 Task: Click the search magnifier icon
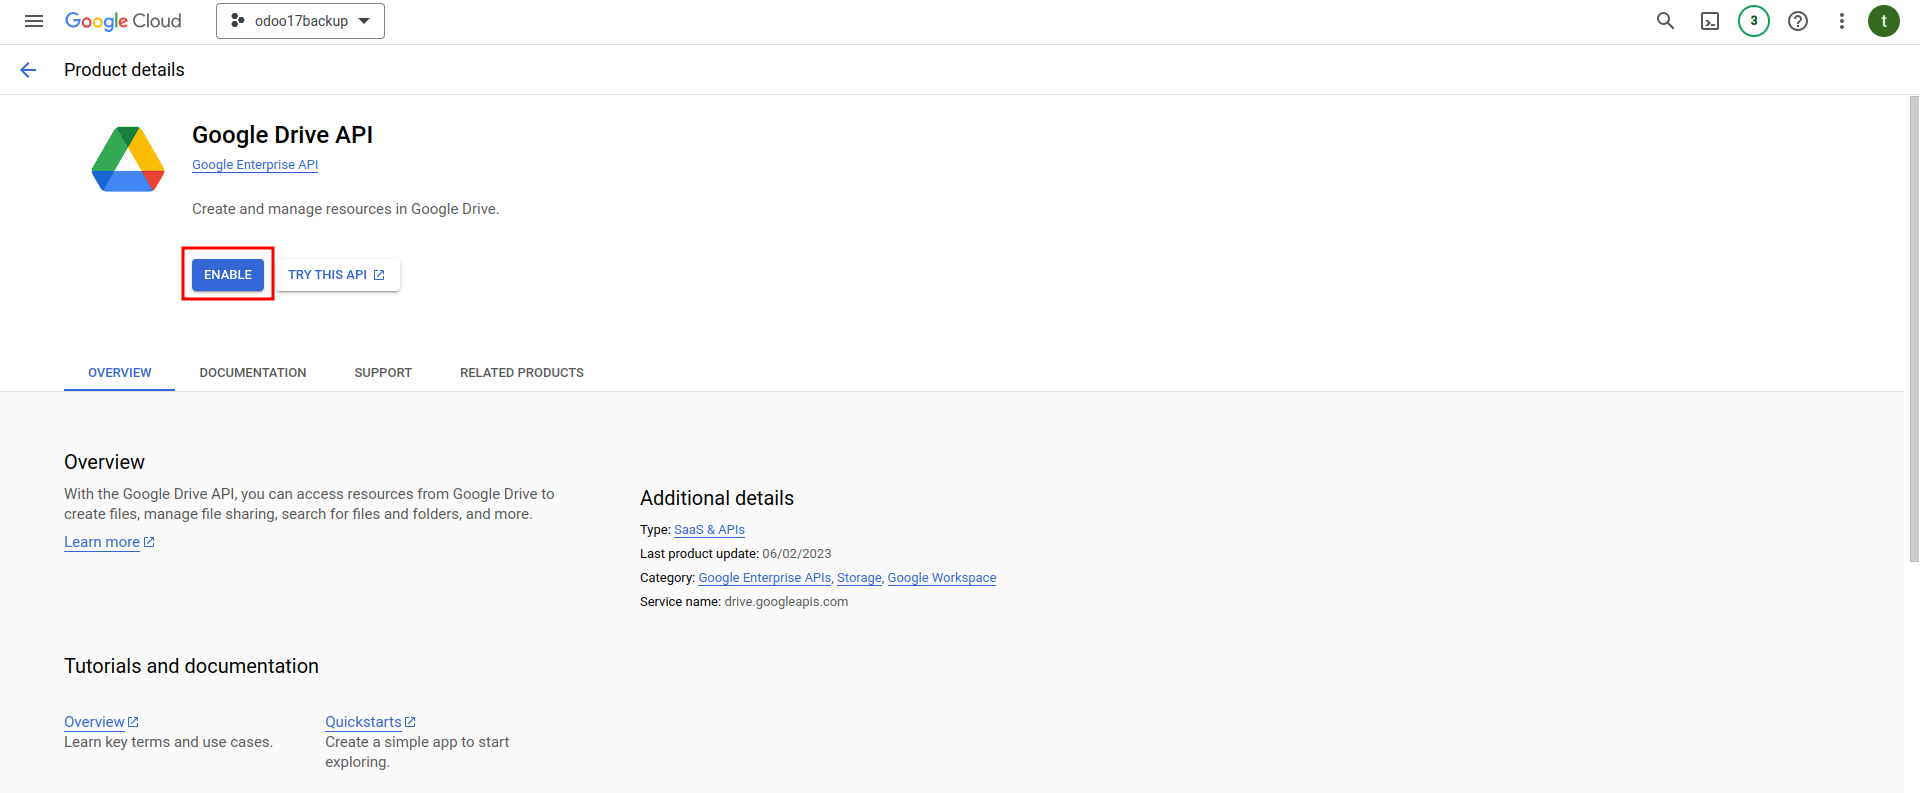pyautogui.click(x=1665, y=21)
